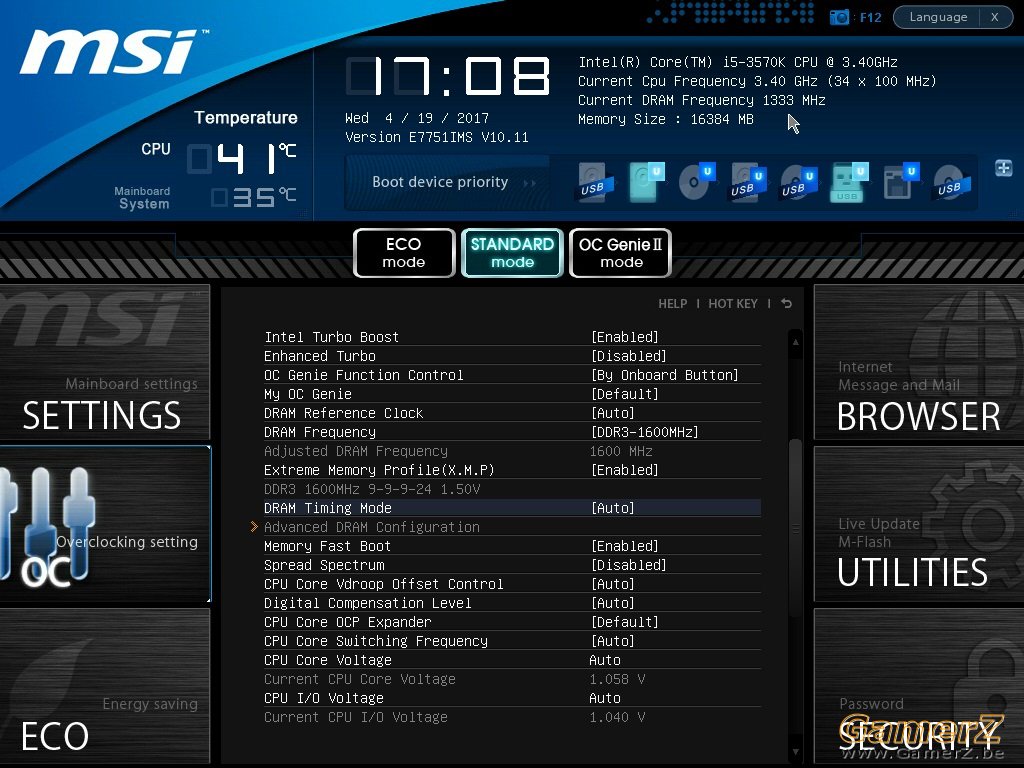The image size is (1024, 768).
Task: Toggle Memory Fast Boot Enabled value
Action: point(624,546)
